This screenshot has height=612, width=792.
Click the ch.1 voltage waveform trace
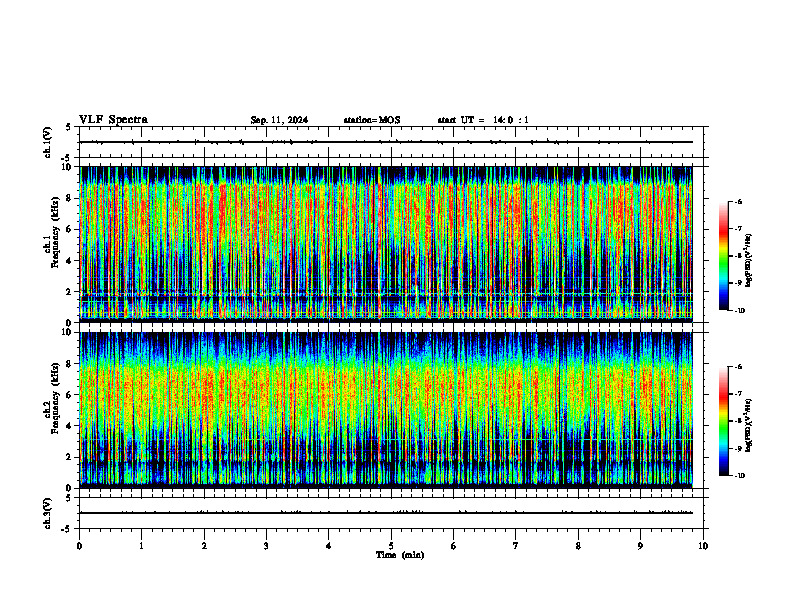point(386,142)
